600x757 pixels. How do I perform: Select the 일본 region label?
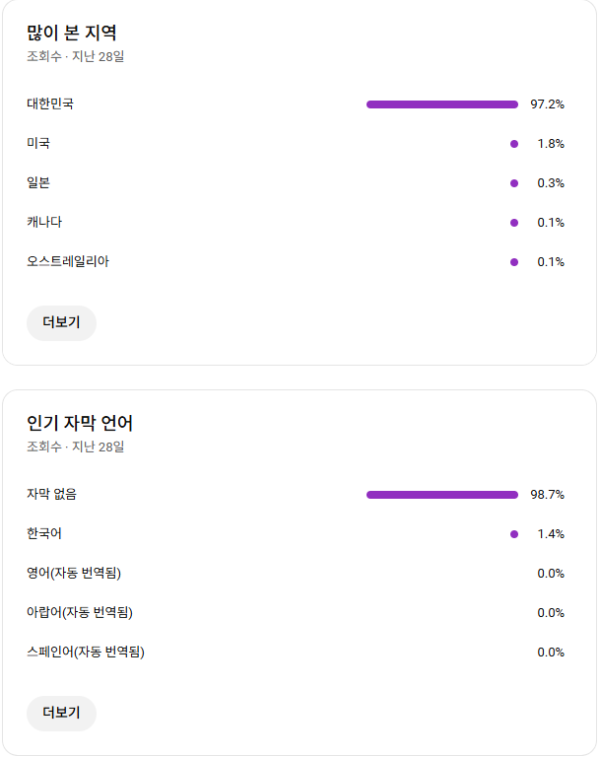tap(38, 183)
